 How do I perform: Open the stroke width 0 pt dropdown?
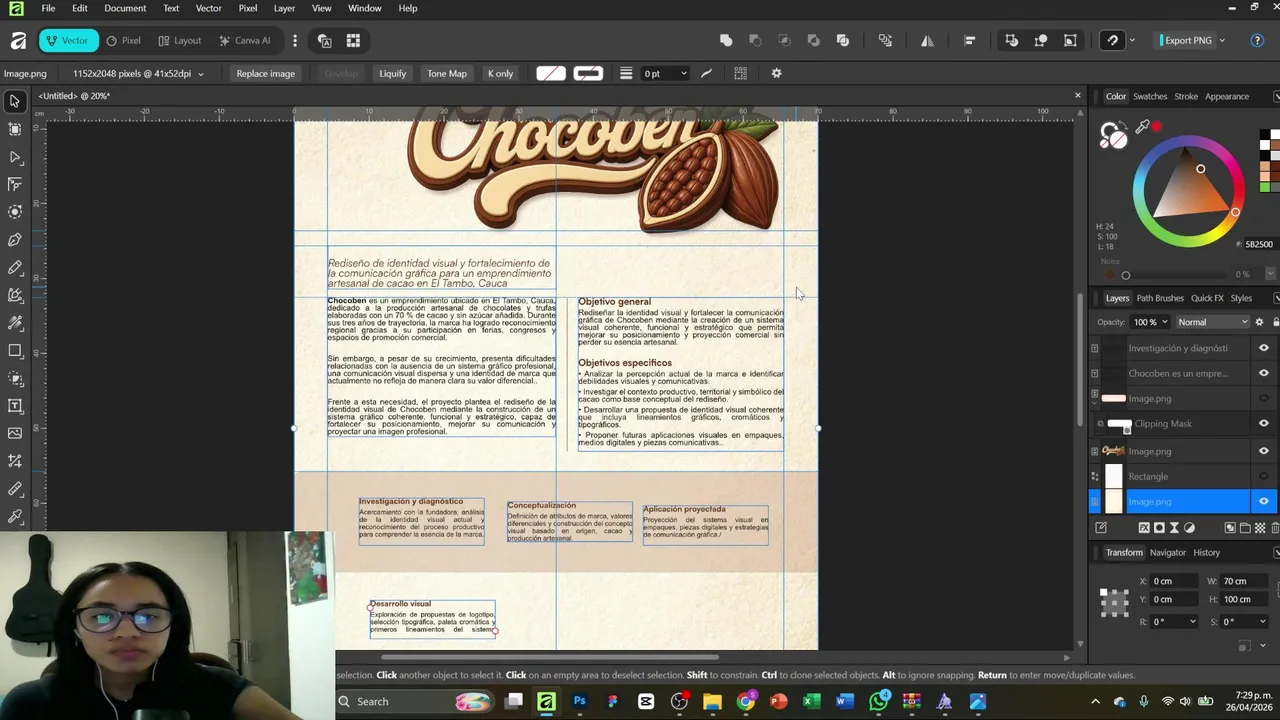[x=683, y=74]
